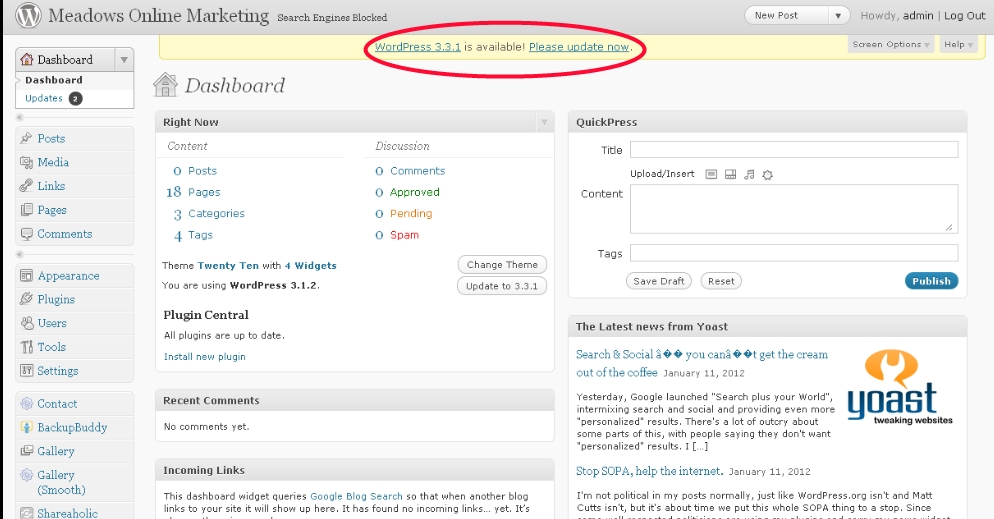994x519 pixels.
Task: Click the 4 Widgets link
Action: pos(311,266)
